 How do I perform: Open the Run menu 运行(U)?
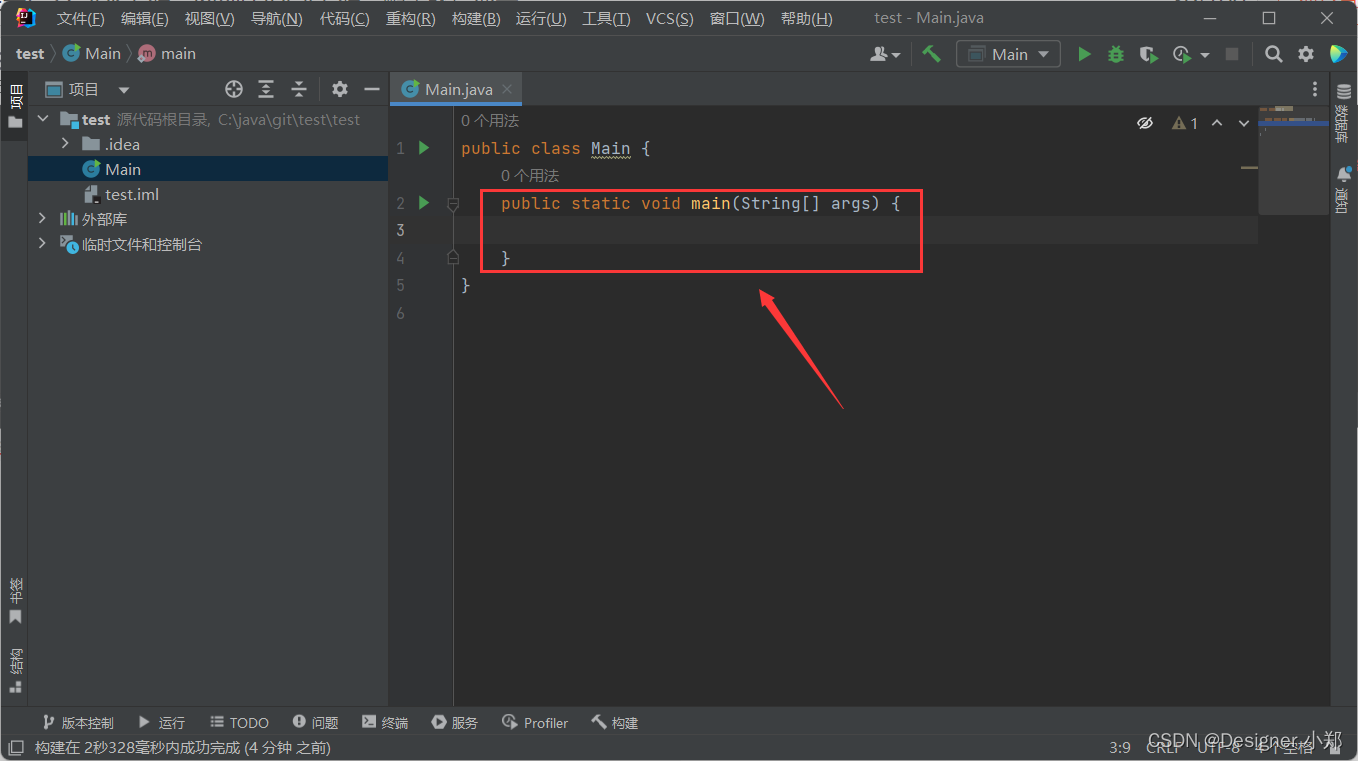(x=541, y=19)
